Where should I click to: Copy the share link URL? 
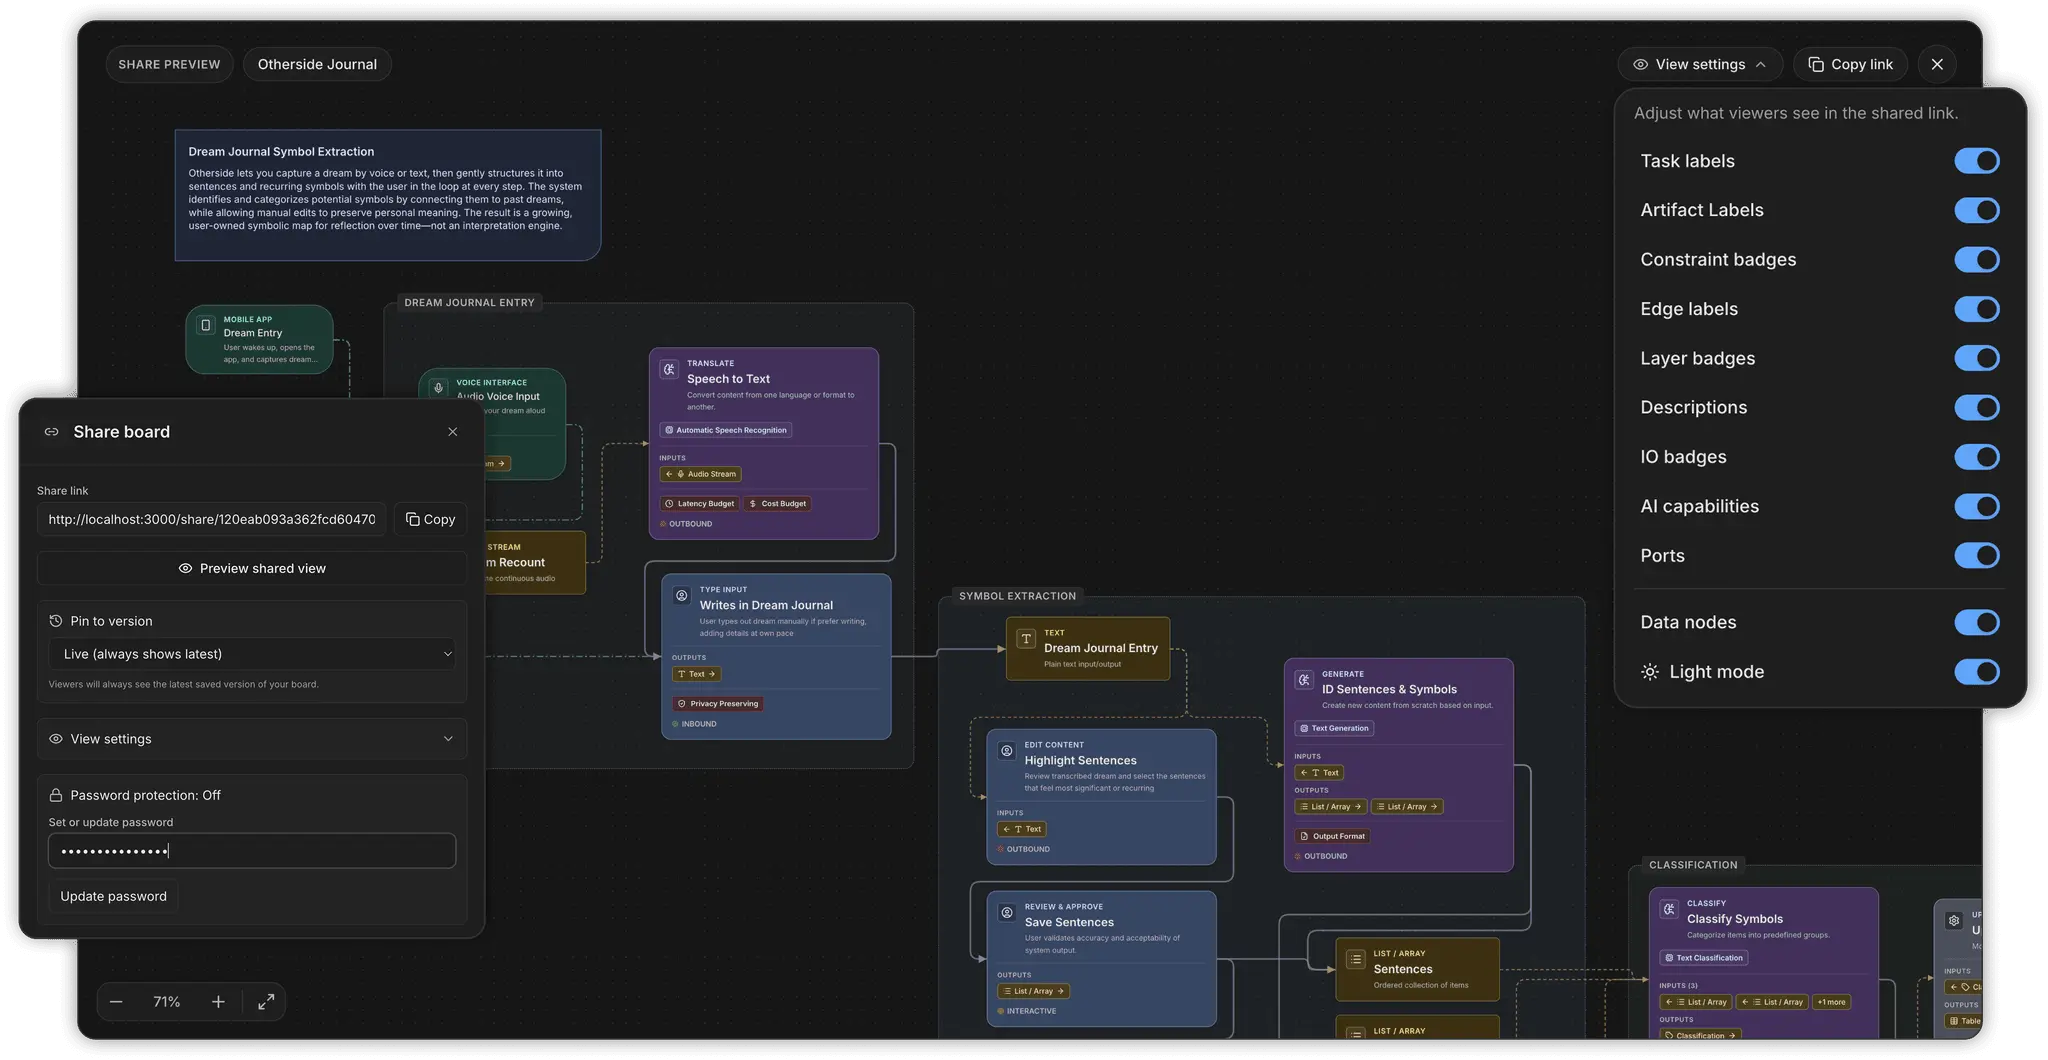pyautogui.click(x=430, y=519)
